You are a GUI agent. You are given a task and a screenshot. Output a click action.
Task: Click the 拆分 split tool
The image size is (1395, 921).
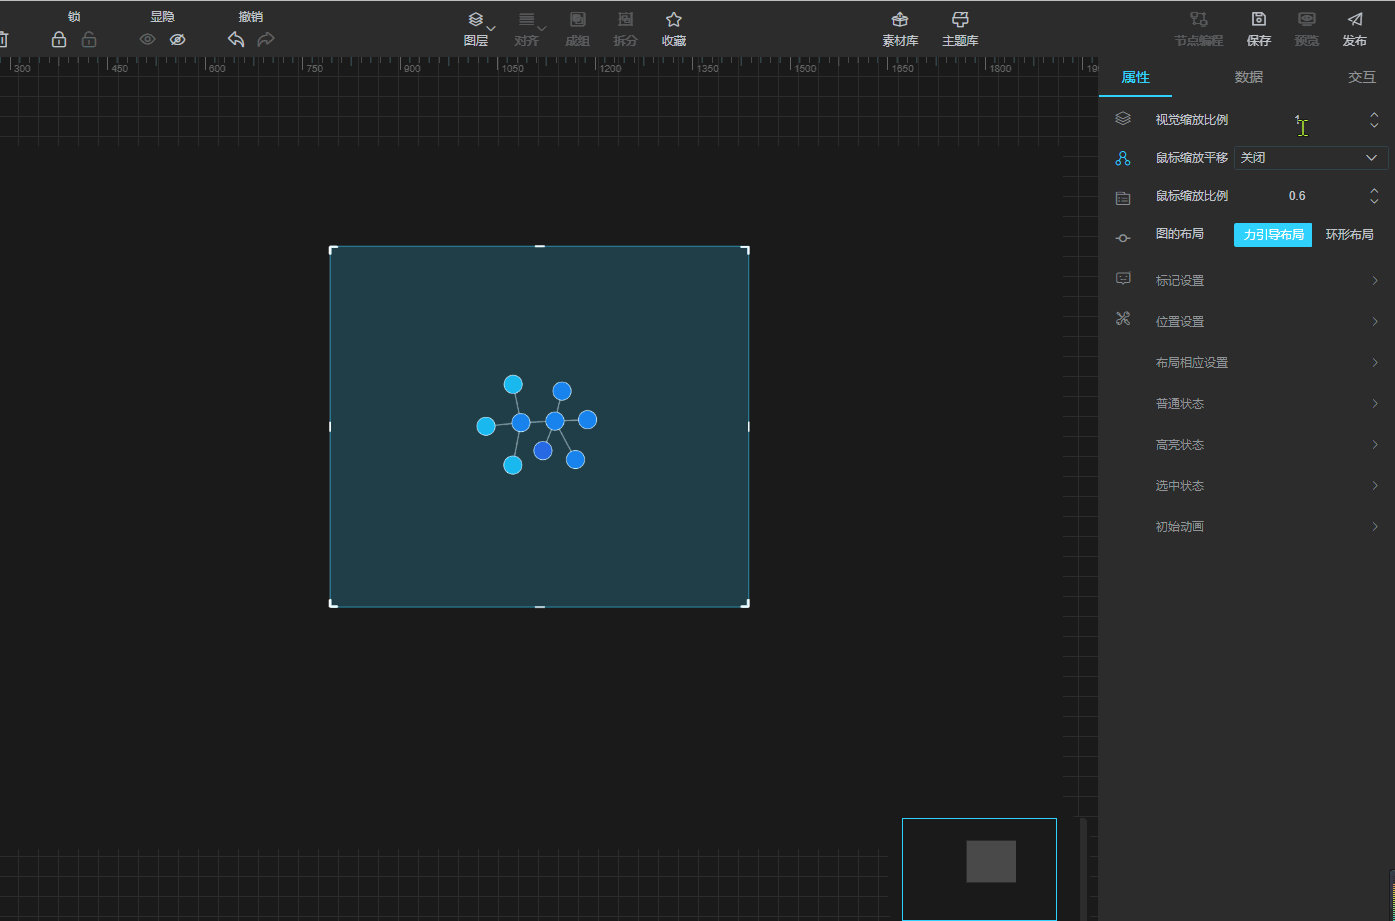pyautogui.click(x=625, y=30)
